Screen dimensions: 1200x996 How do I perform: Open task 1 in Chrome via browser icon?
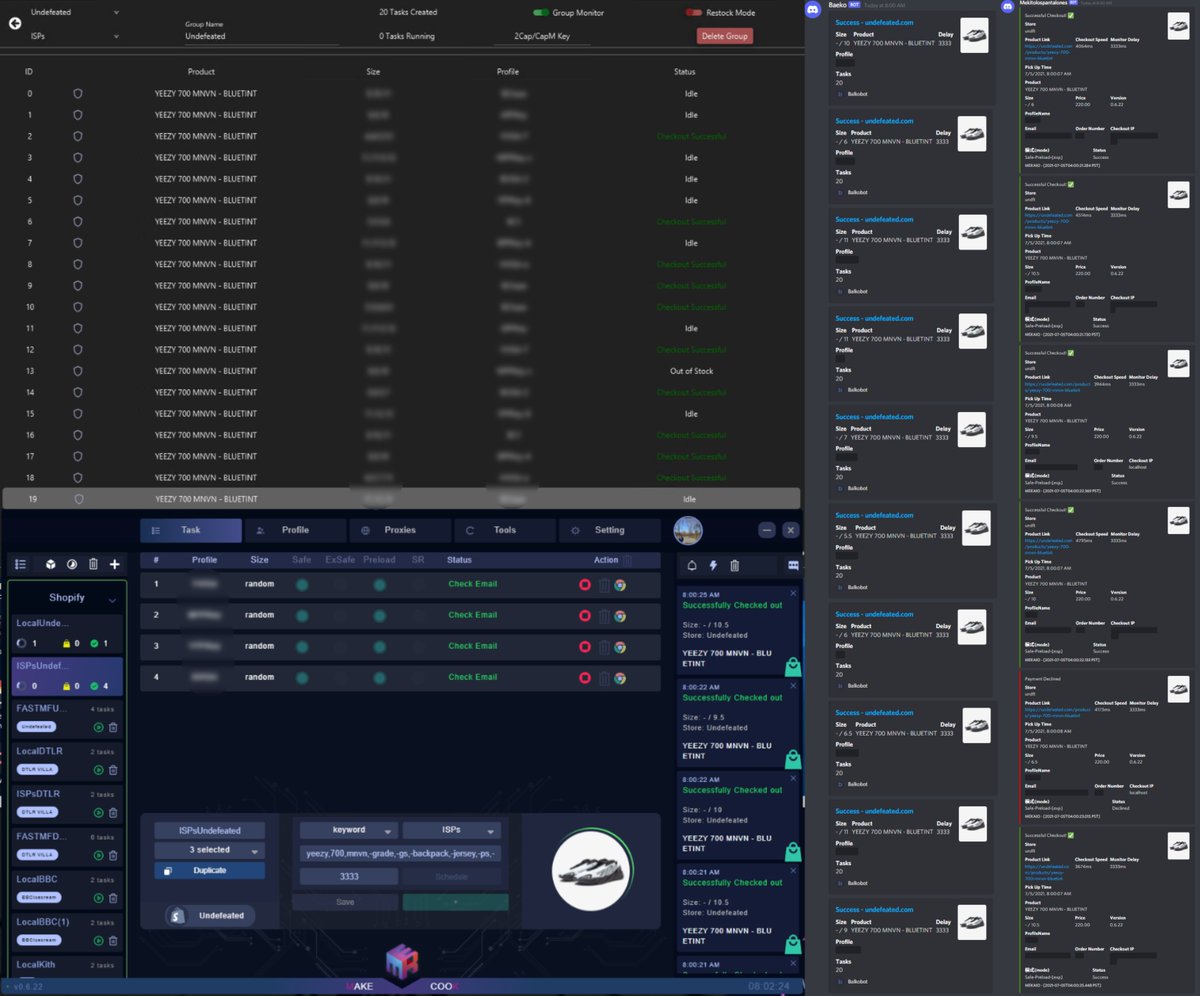click(x=620, y=584)
